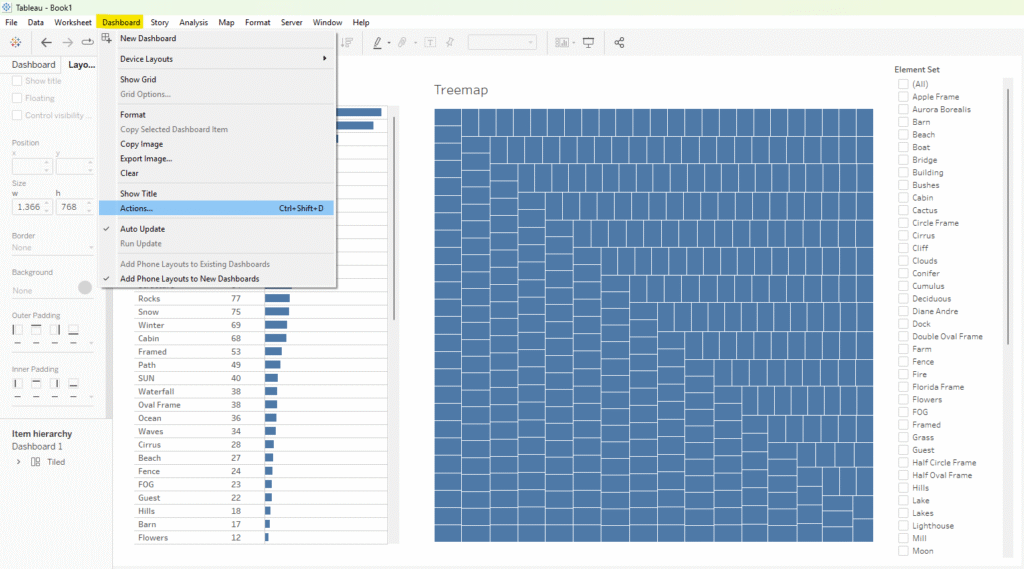Click Add Phone Layouts to New Dashboards
The image size is (1024, 569).
(x=216, y=279)
